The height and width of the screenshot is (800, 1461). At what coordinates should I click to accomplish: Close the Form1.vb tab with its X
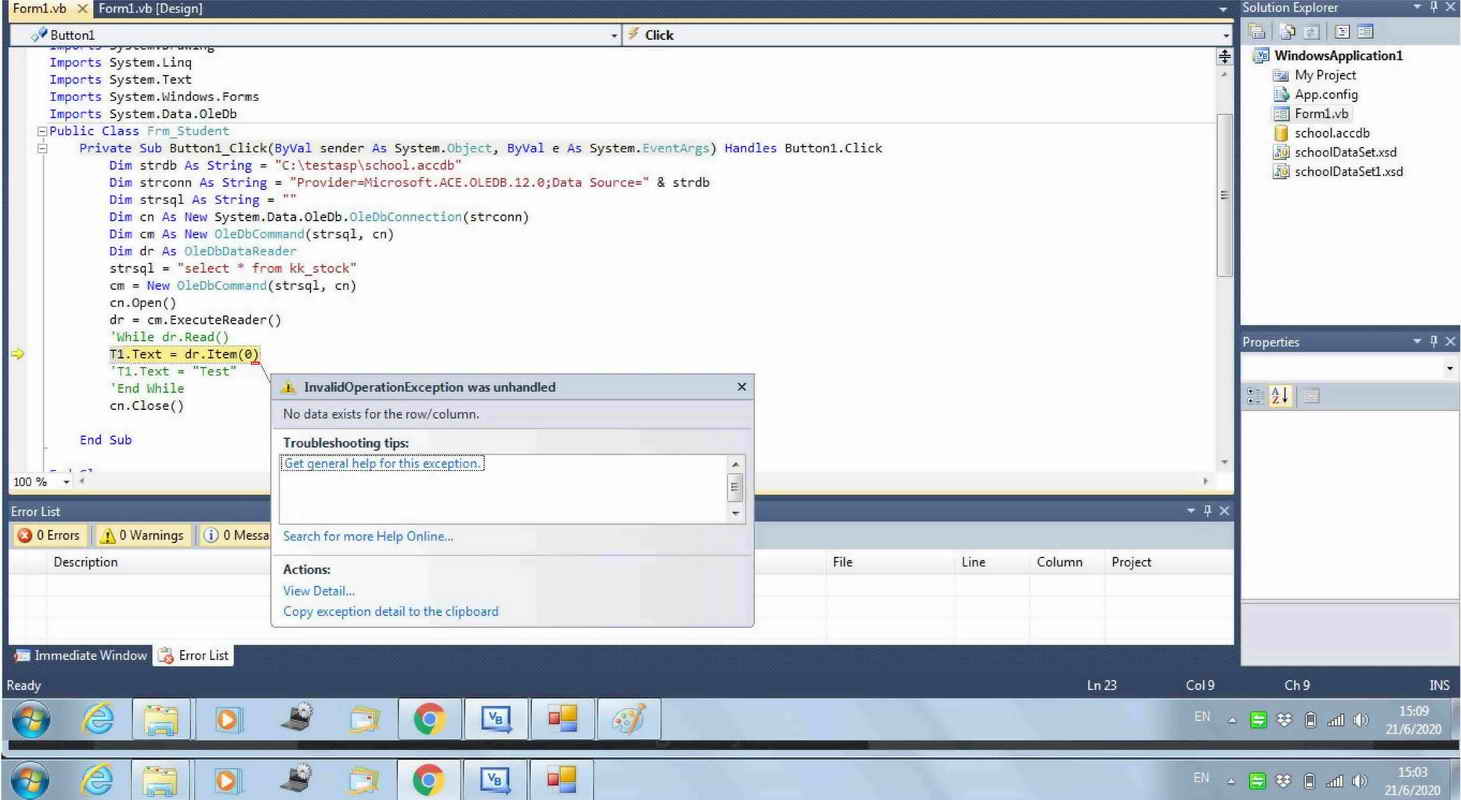coord(83,8)
